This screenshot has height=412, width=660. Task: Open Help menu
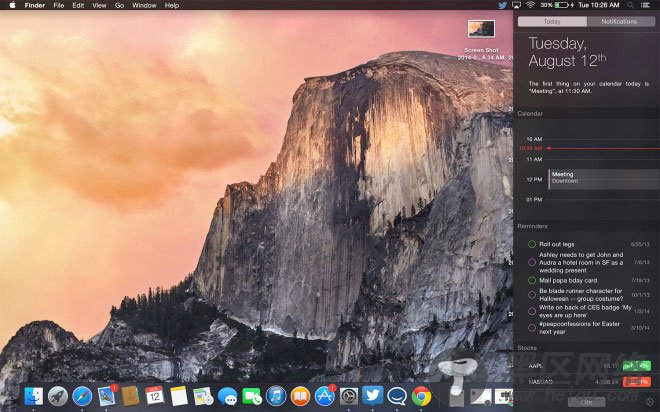(x=172, y=5)
